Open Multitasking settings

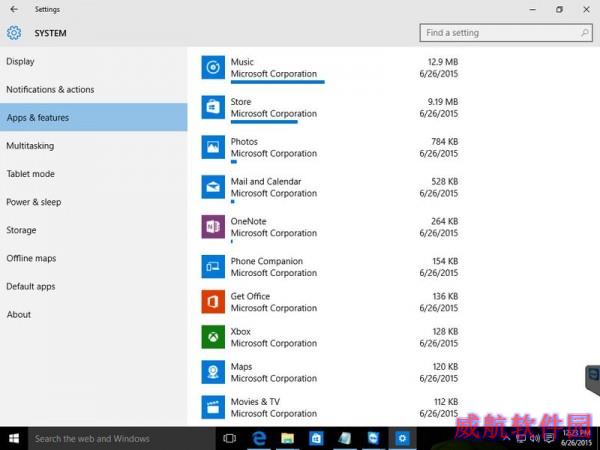93,145
